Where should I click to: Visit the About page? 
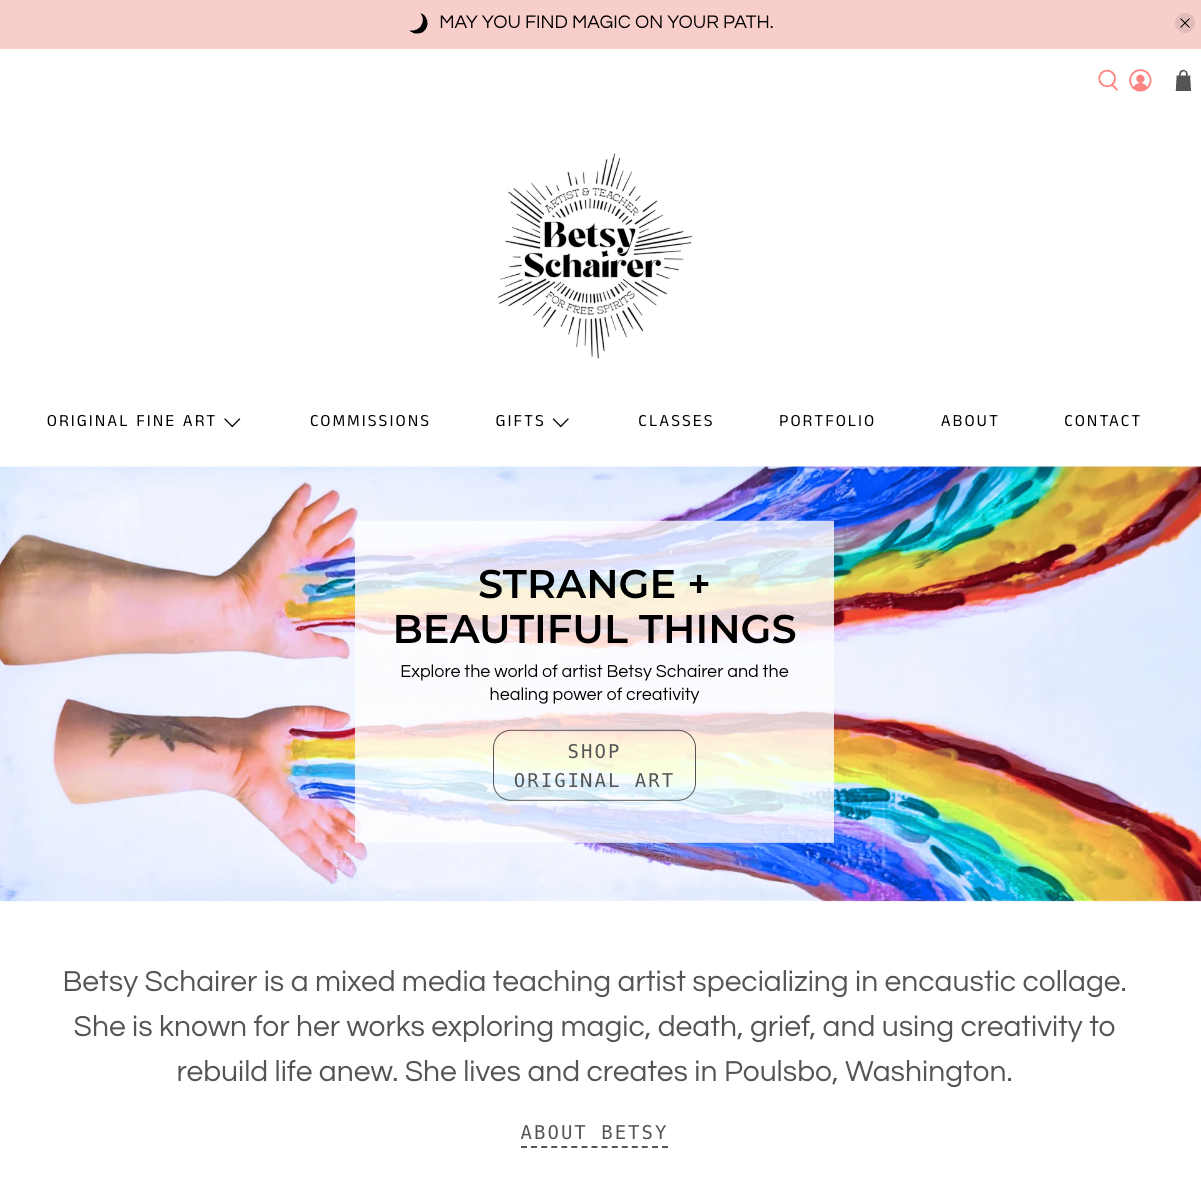pos(970,421)
